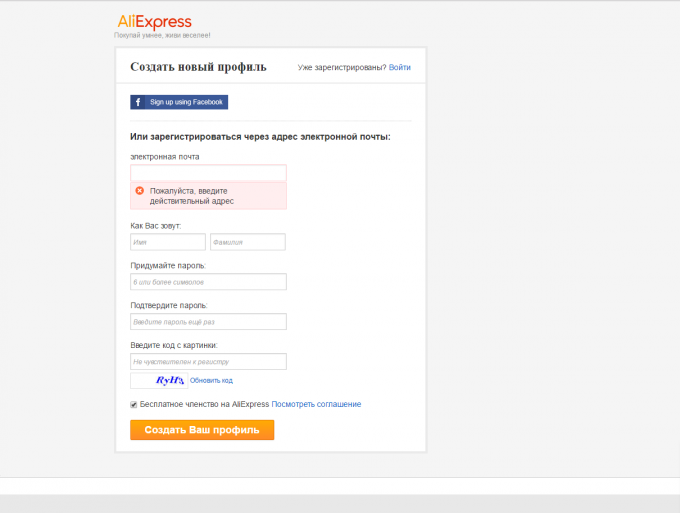Click the "Sign up using Facebook" button text
Screen dimensions: 680x513
point(186,102)
